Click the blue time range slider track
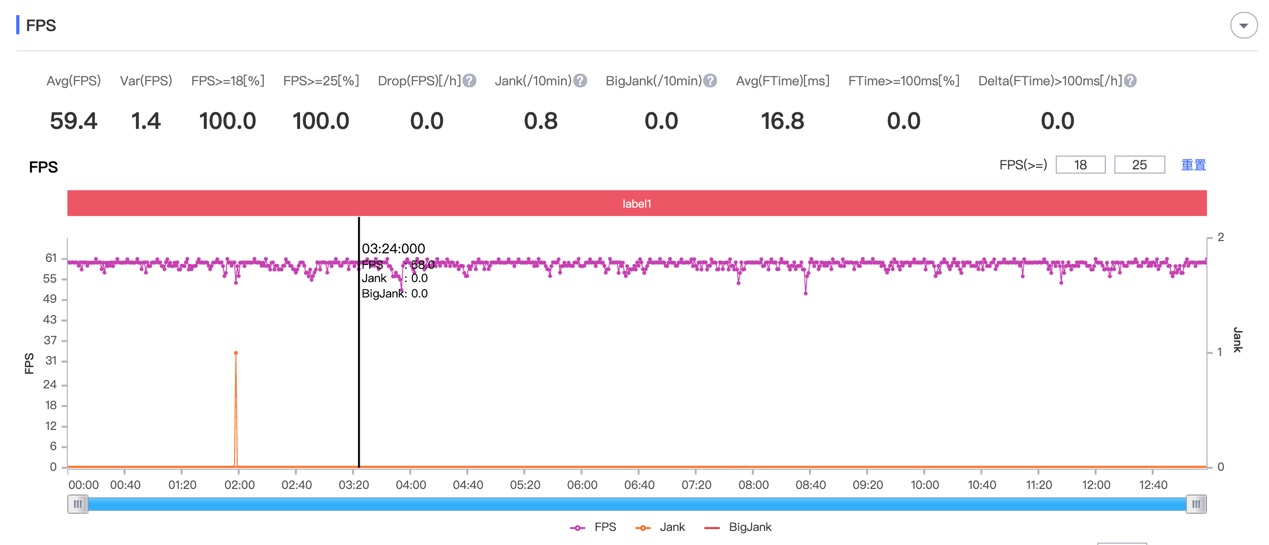 (x=637, y=505)
